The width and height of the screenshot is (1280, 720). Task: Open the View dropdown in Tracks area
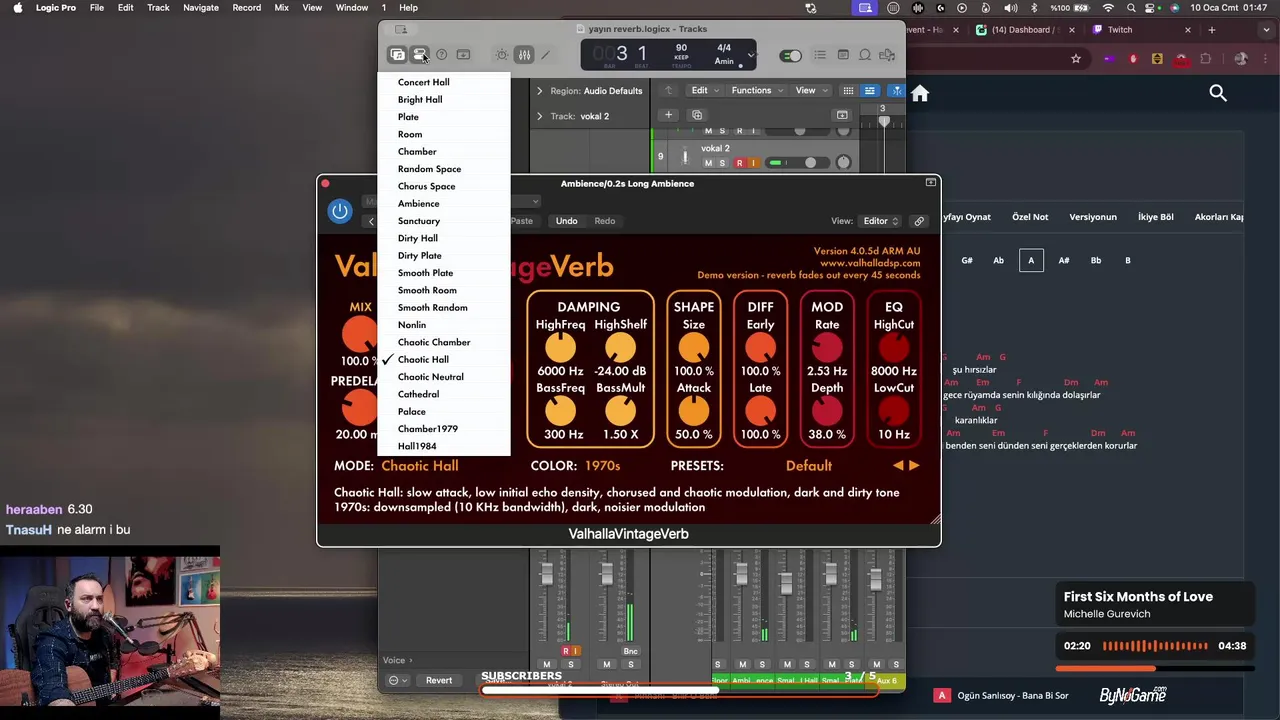pos(810,91)
